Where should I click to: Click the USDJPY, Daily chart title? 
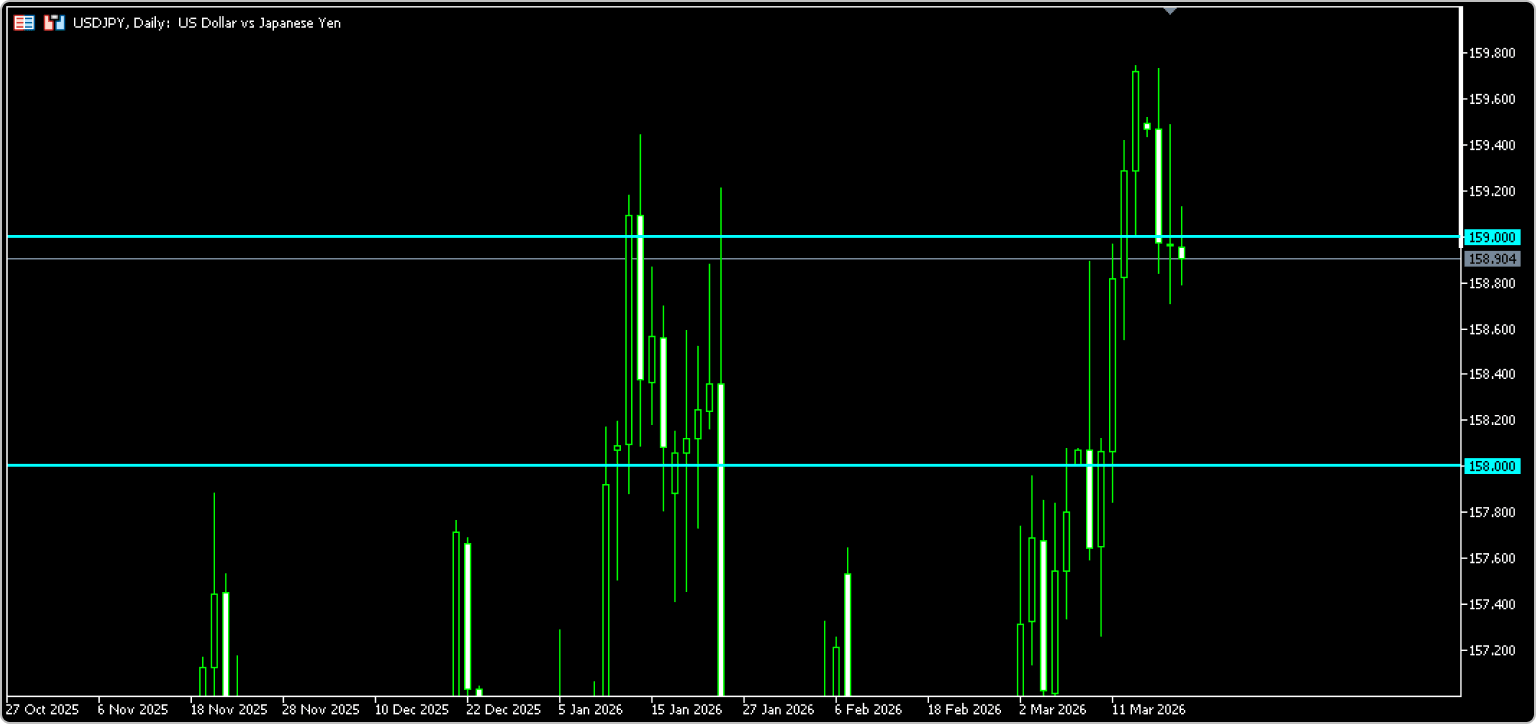tap(207, 22)
